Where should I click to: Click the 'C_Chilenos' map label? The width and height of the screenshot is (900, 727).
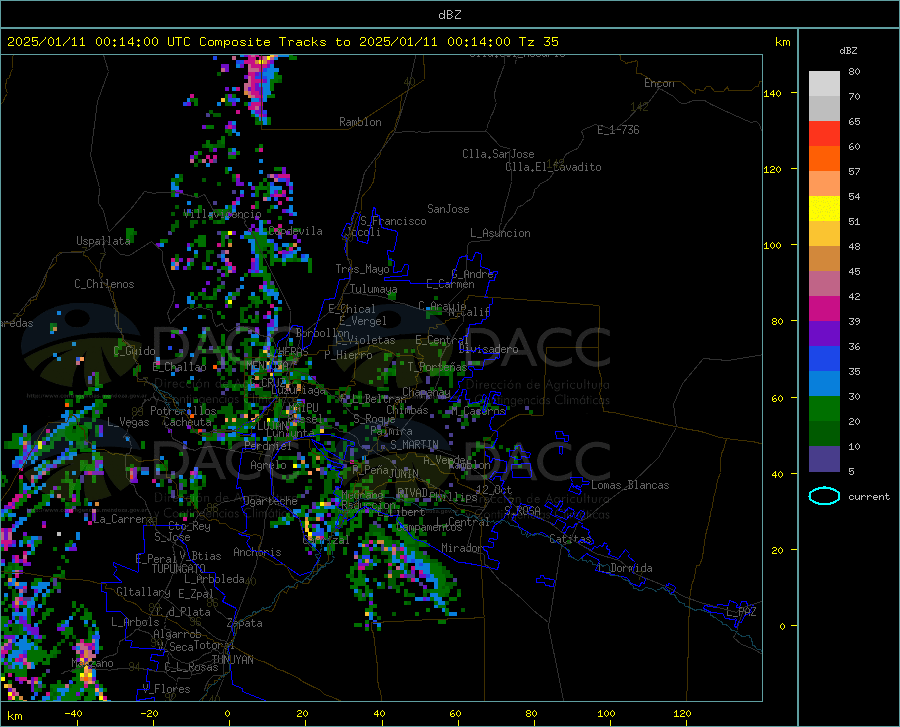104,283
